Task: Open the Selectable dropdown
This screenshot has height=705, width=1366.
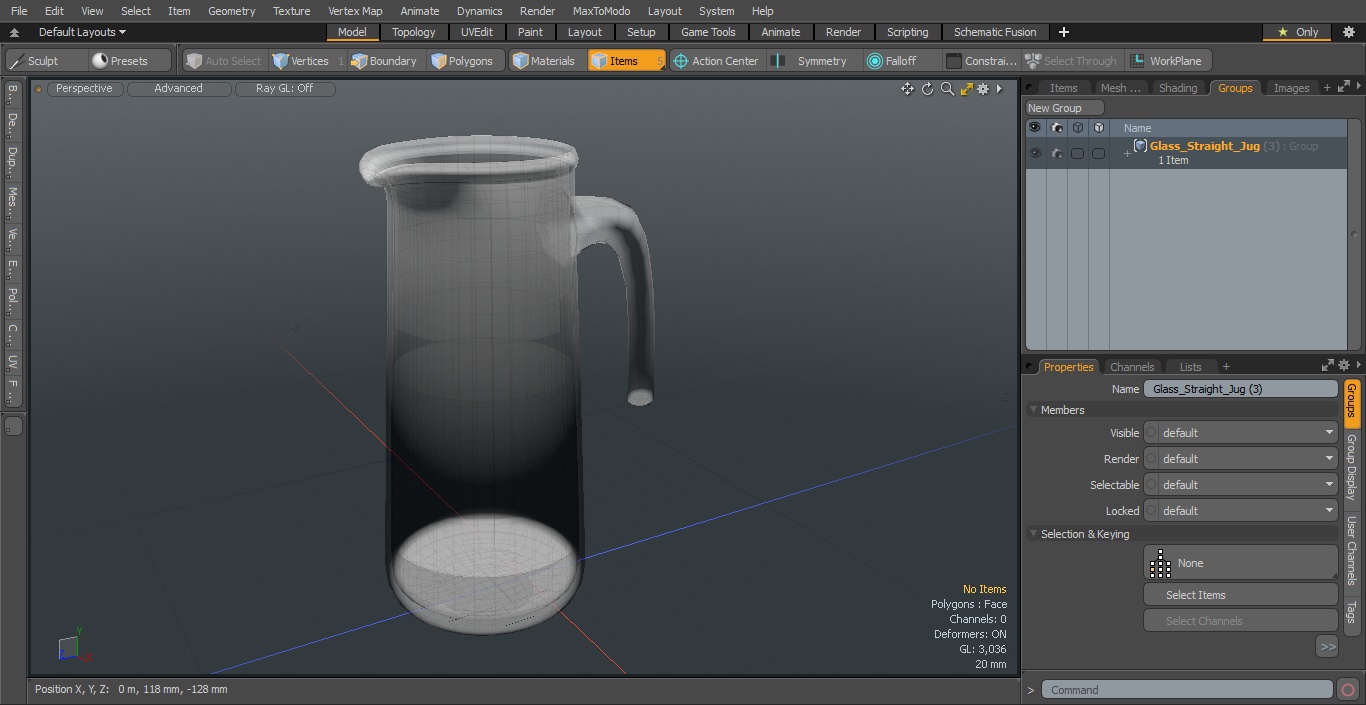Action: pyautogui.click(x=1241, y=485)
